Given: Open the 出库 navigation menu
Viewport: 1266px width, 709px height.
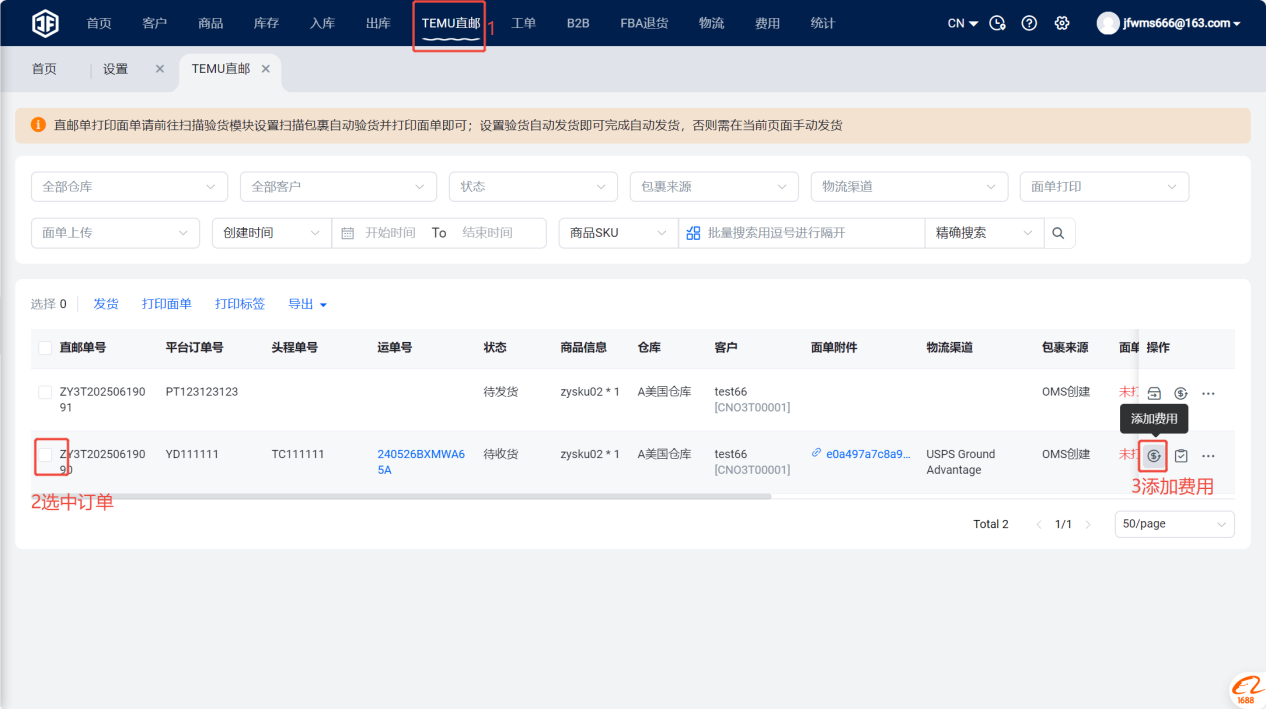Looking at the screenshot, I should pos(378,23).
